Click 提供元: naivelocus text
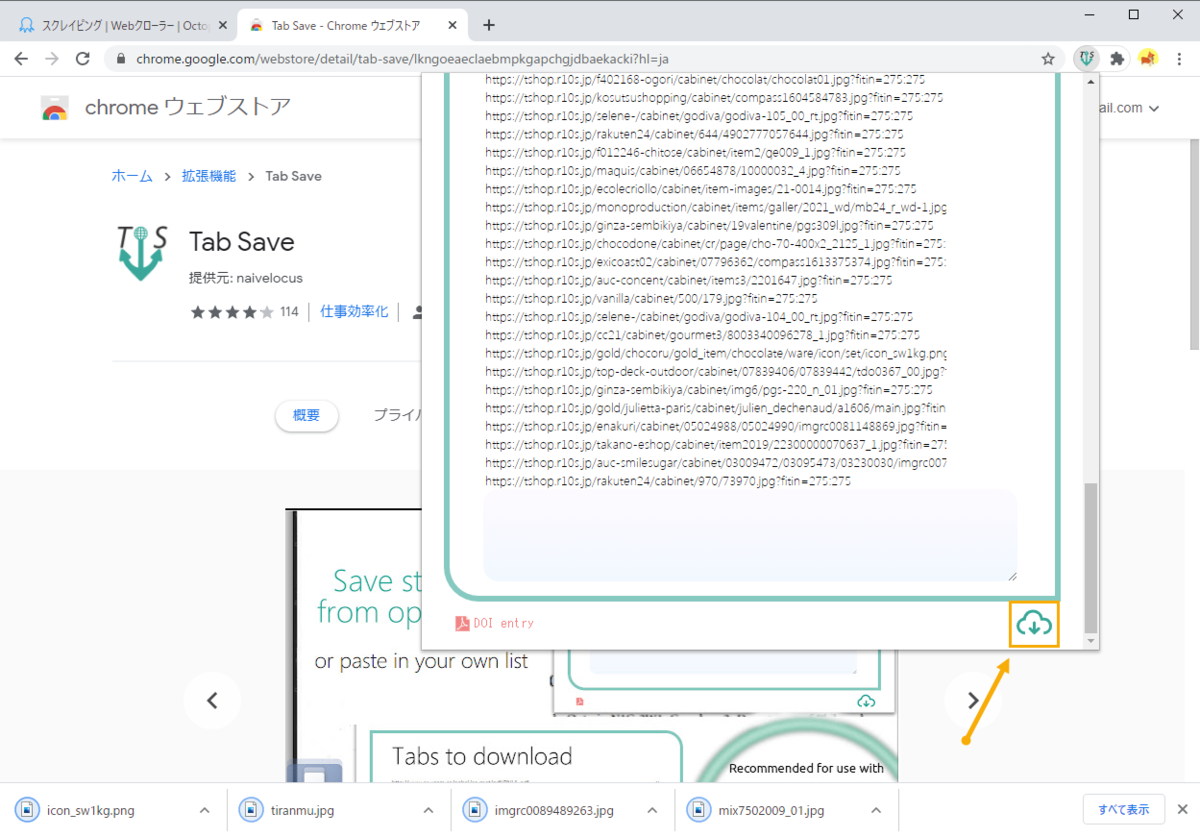 click(x=245, y=277)
